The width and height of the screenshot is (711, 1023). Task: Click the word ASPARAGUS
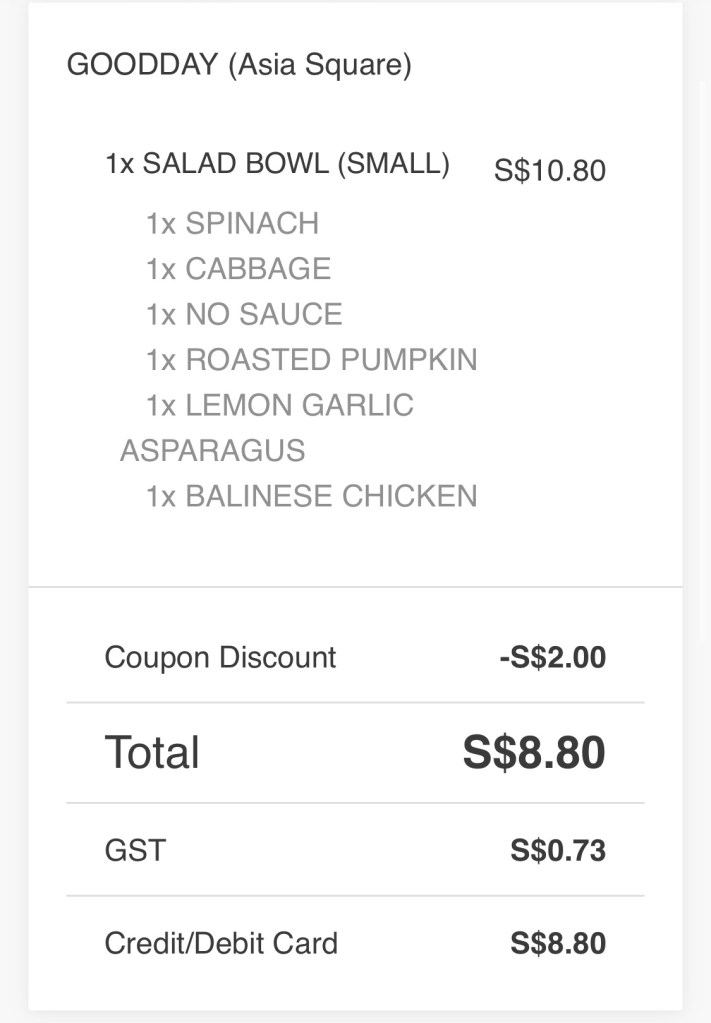212,450
